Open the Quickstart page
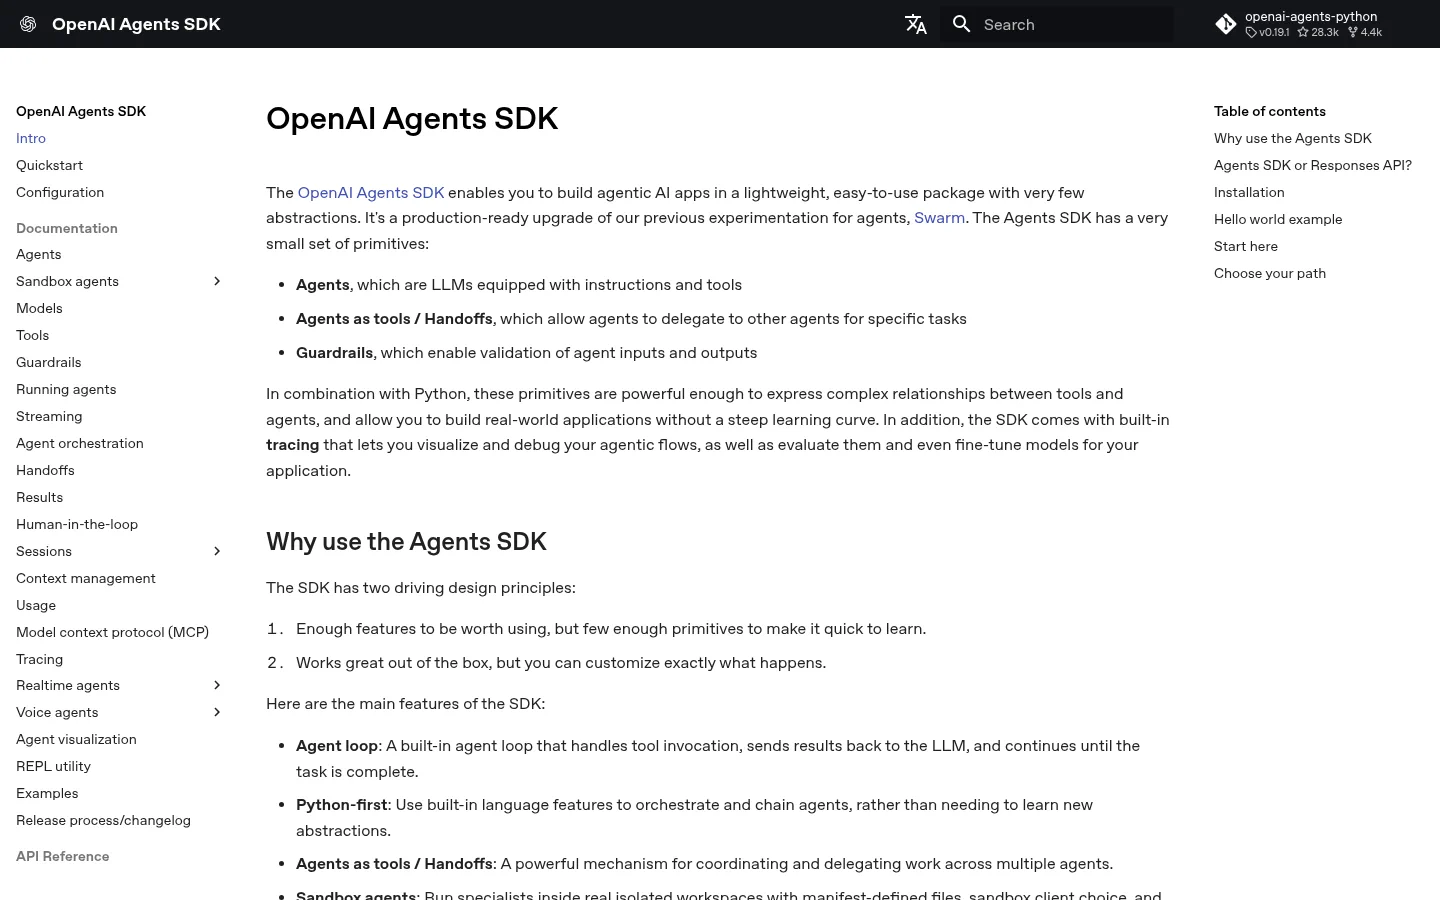 point(49,165)
